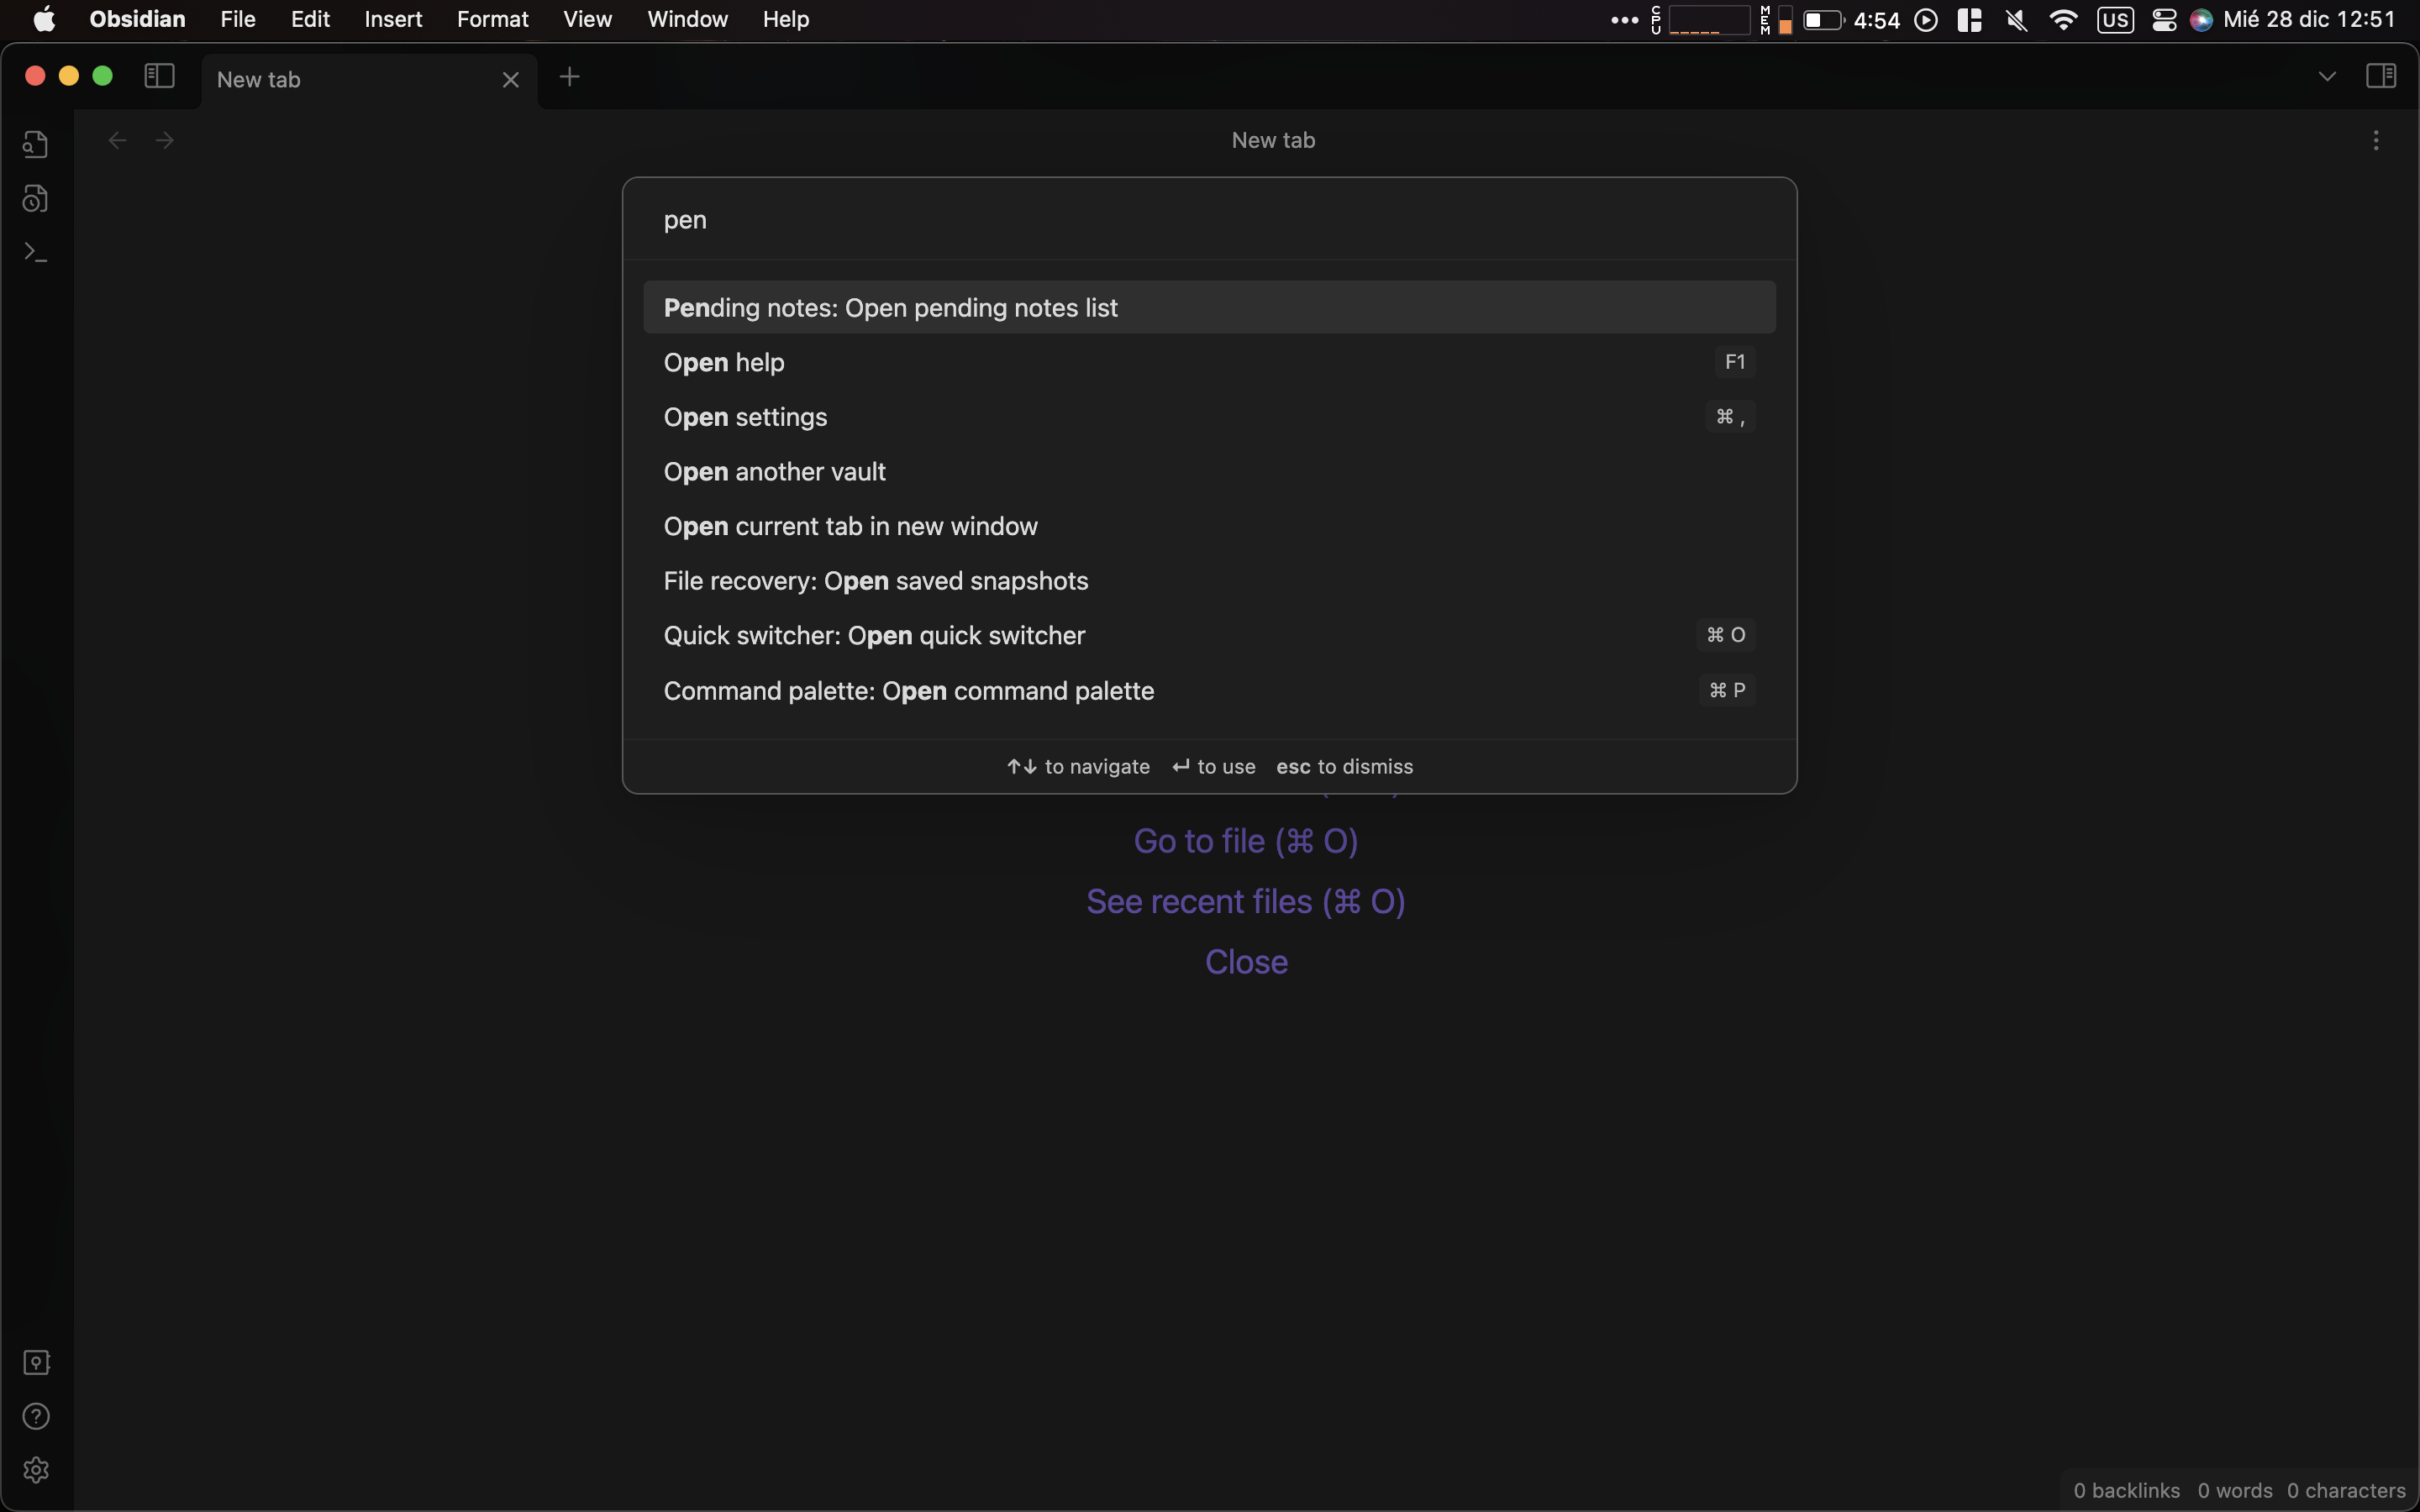Screen dimensions: 2420x1512
Task: Click the command palette search field
Action: [1208, 220]
